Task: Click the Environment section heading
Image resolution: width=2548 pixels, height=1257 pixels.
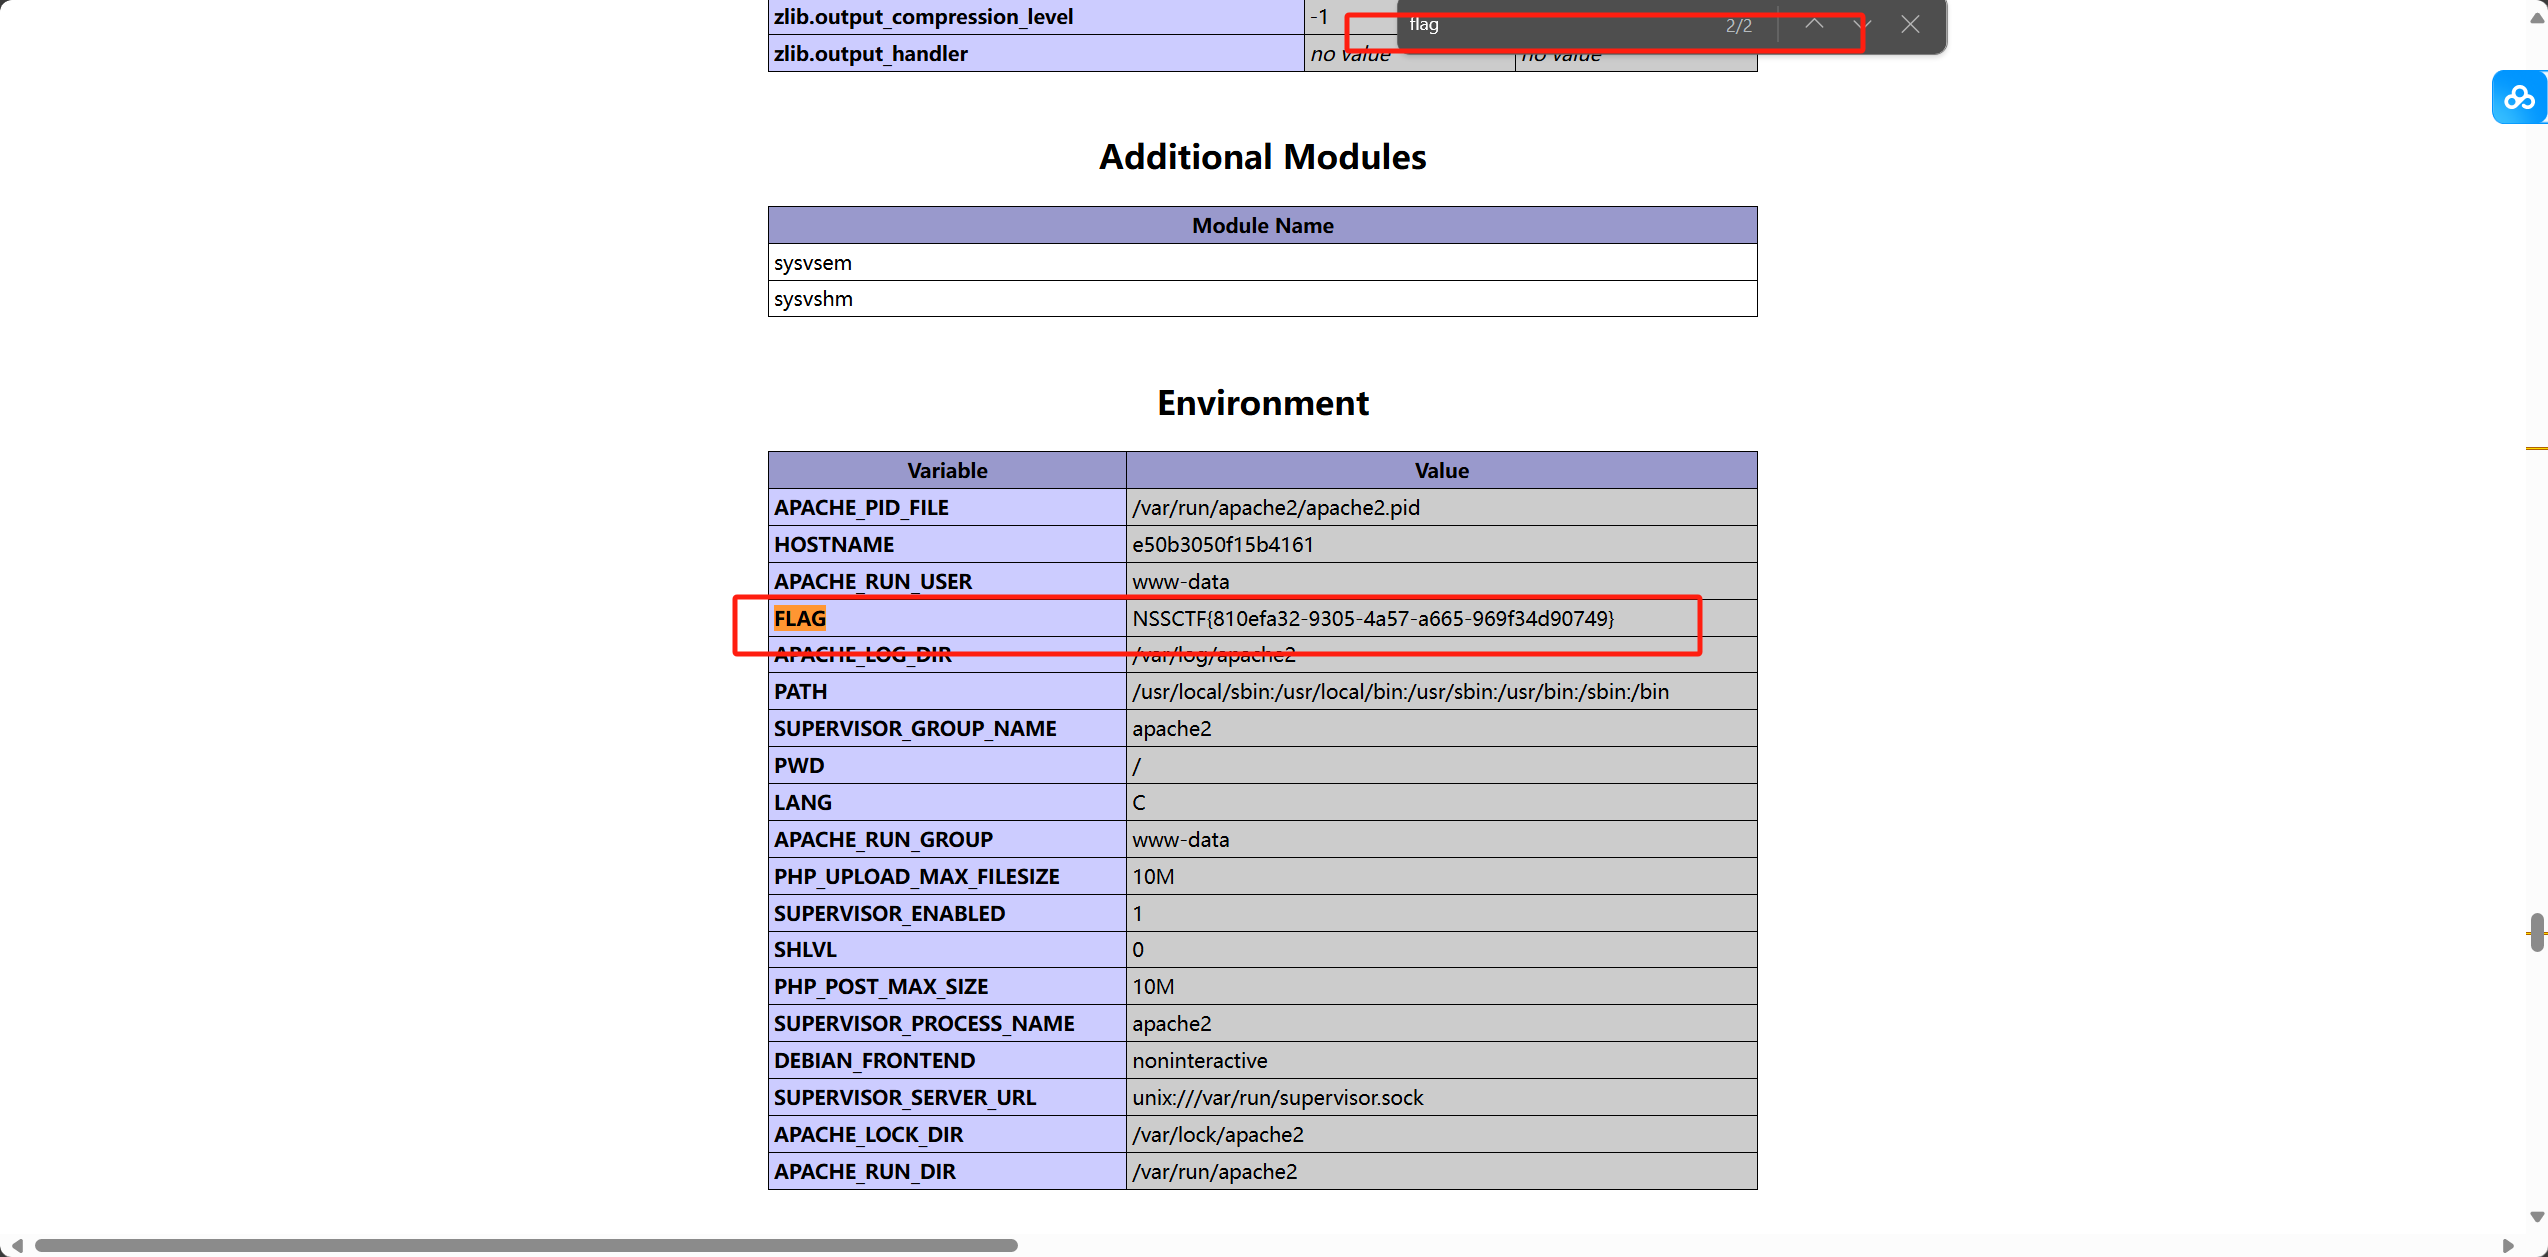Action: point(1262,403)
